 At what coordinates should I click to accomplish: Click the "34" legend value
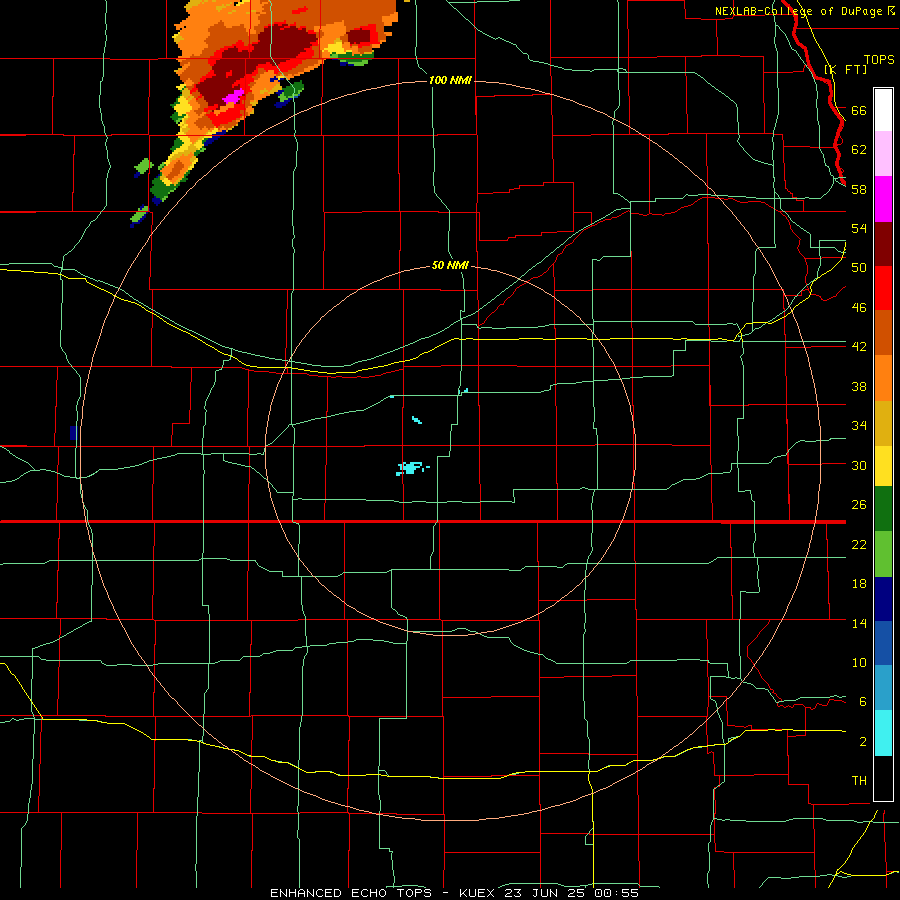coord(859,425)
